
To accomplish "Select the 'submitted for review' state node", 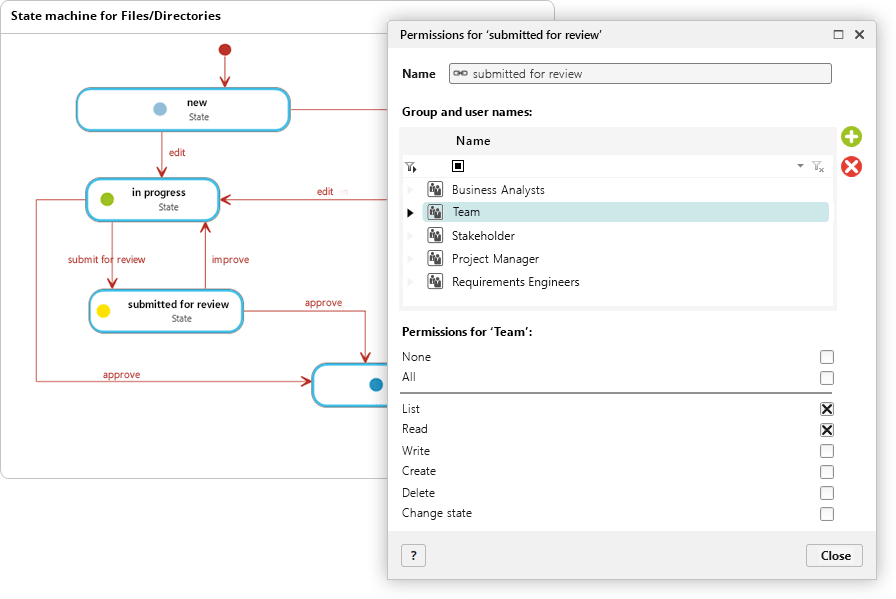I will [166, 311].
